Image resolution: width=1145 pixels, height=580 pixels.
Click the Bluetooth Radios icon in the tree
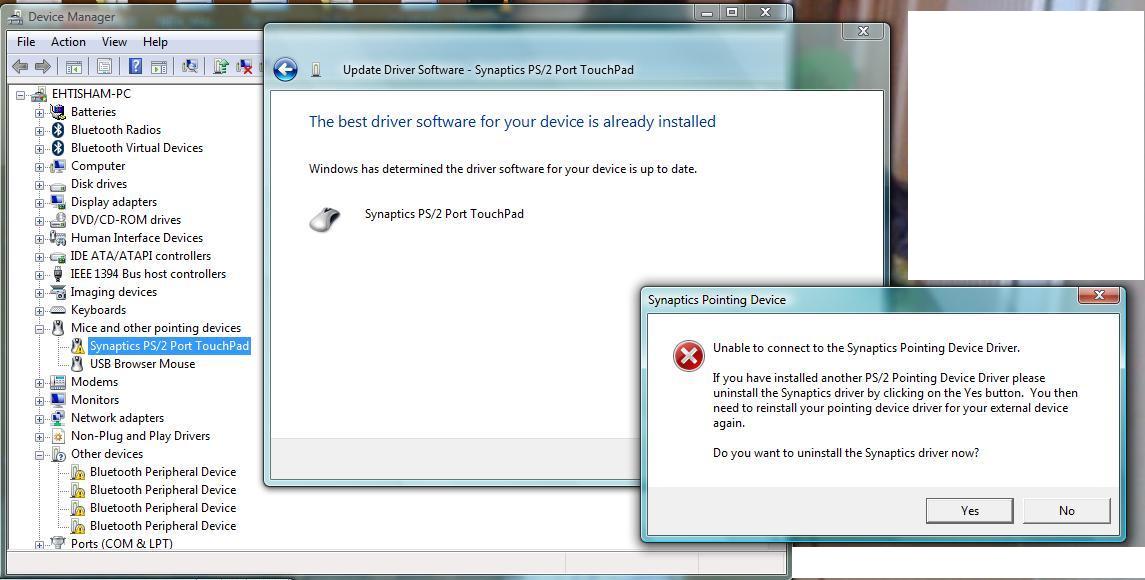(x=58, y=130)
